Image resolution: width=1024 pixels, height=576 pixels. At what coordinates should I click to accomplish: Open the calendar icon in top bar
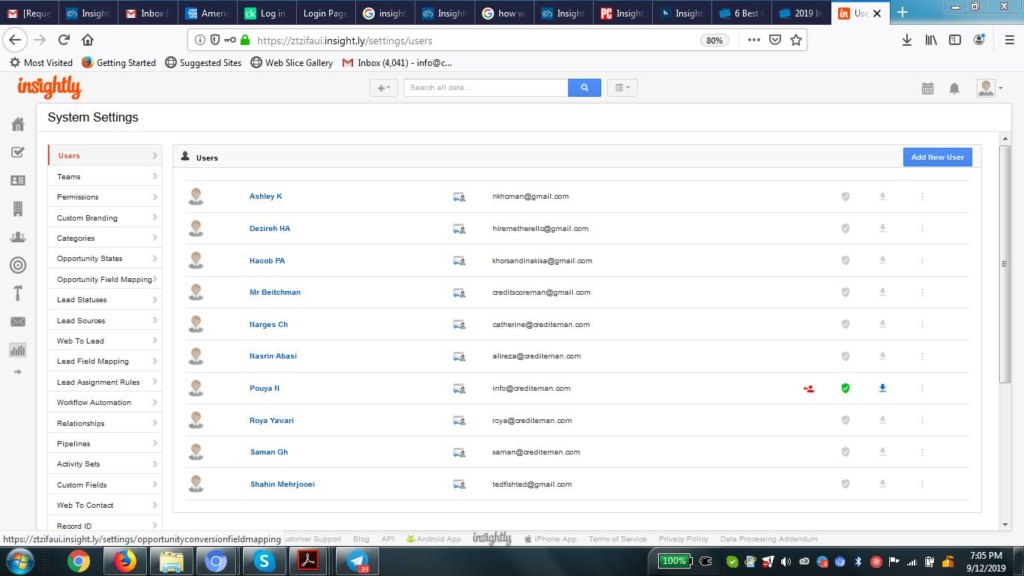pyautogui.click(x=927, y=88)
